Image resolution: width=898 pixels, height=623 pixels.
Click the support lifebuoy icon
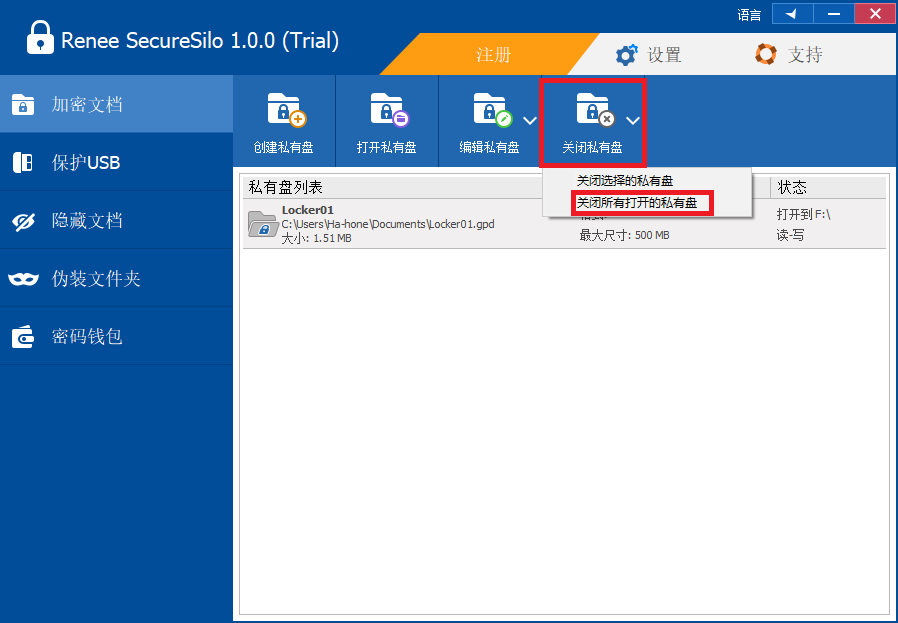[766, 54]
